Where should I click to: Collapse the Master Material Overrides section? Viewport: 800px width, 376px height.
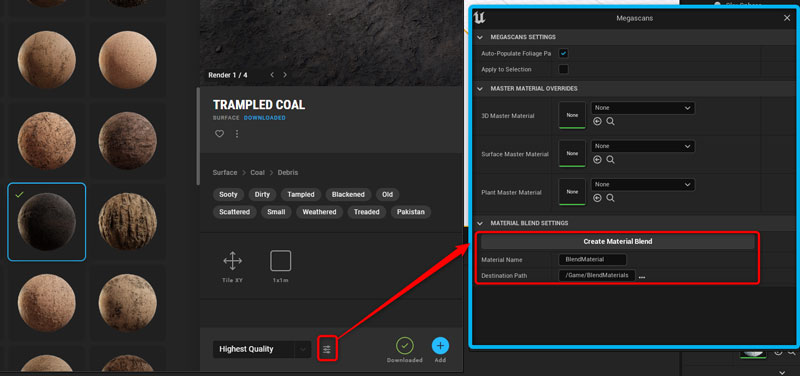tap(480, 89)
